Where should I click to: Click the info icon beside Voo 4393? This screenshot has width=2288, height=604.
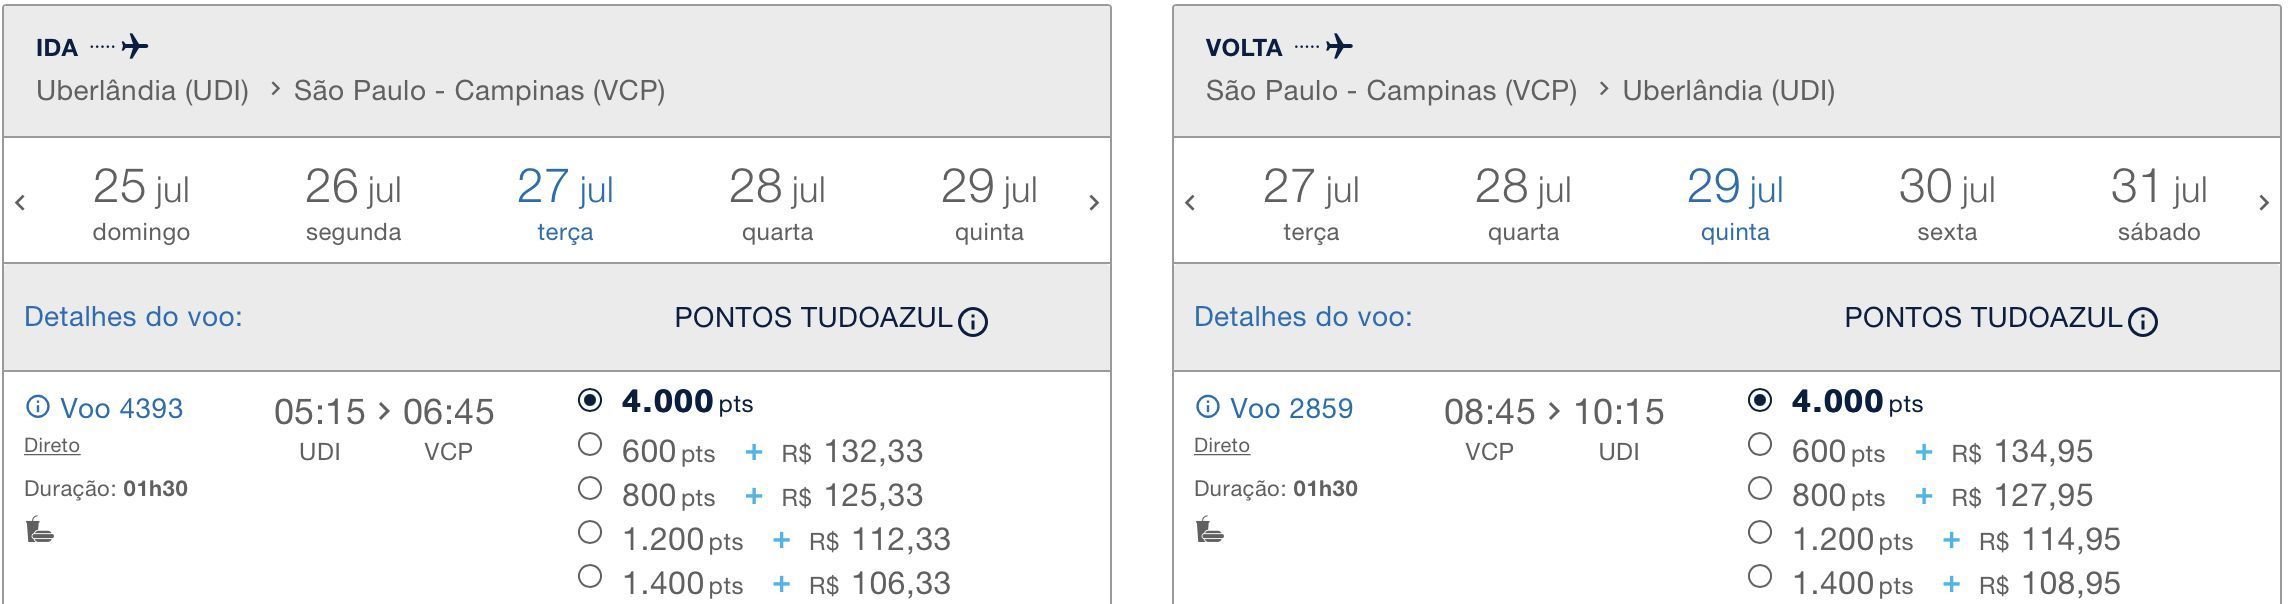pyautogui.click(x=37, y=407)
